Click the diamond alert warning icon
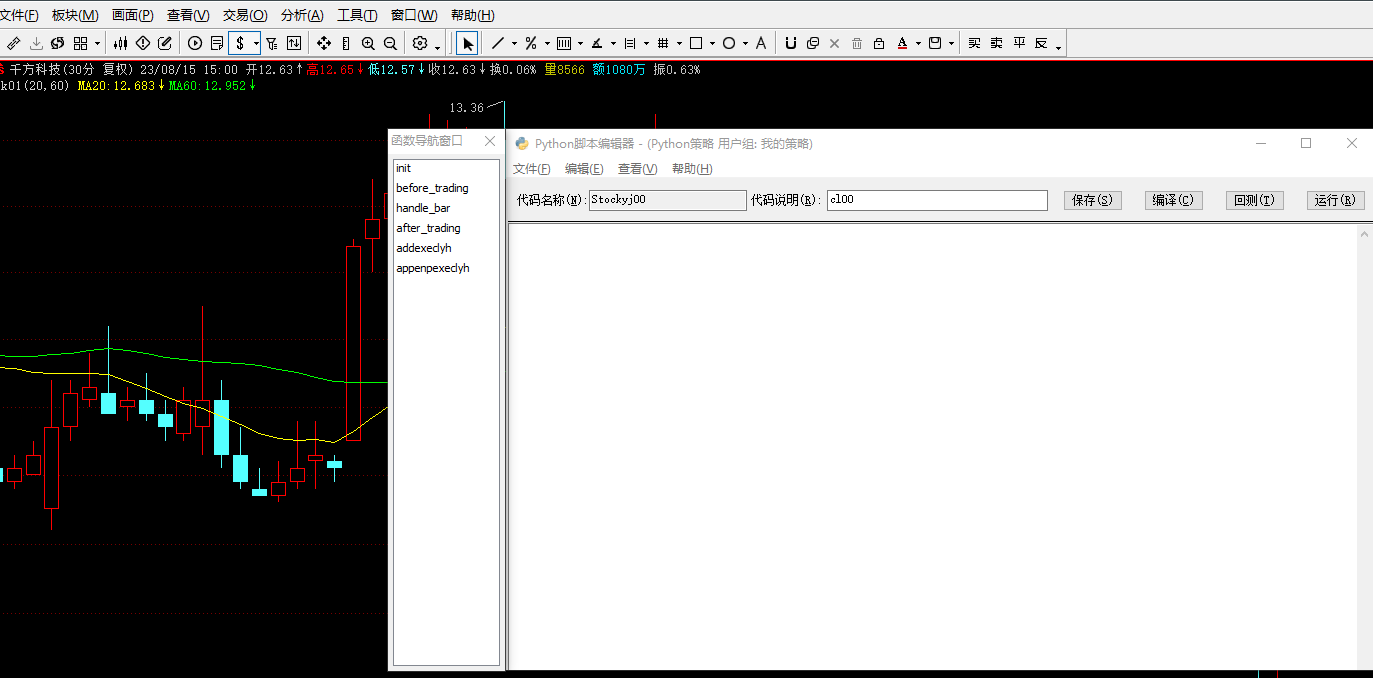Viewport: 1373px width, 678px height. coord(142,43)
